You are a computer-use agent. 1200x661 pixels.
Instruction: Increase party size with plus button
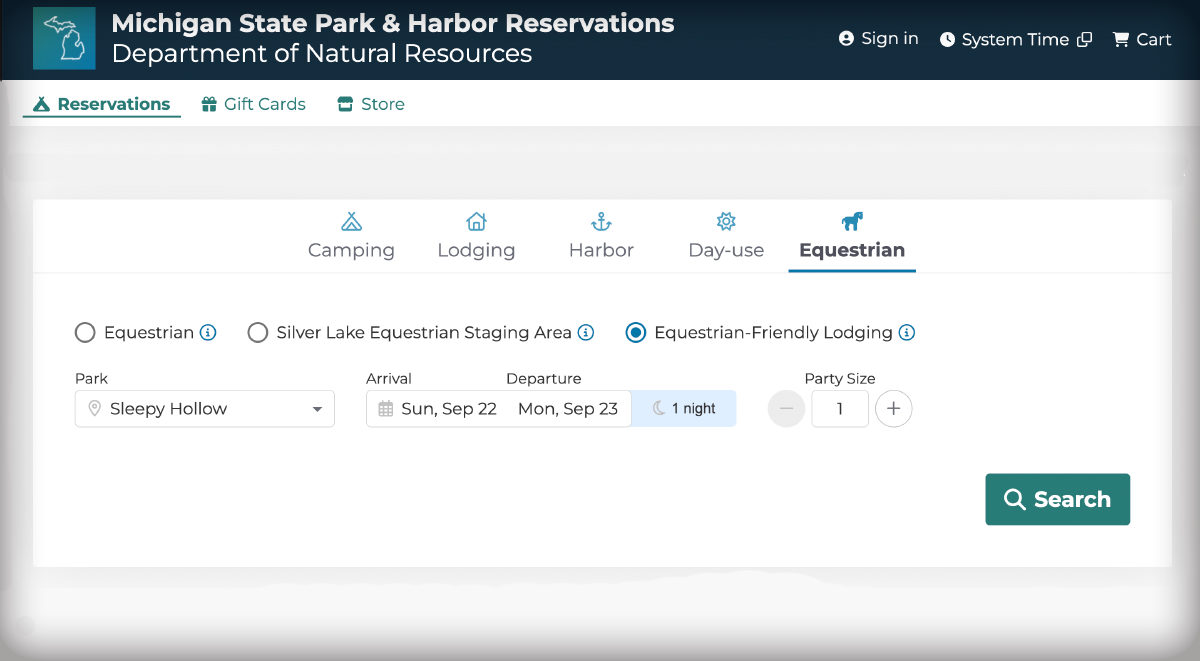894,409
